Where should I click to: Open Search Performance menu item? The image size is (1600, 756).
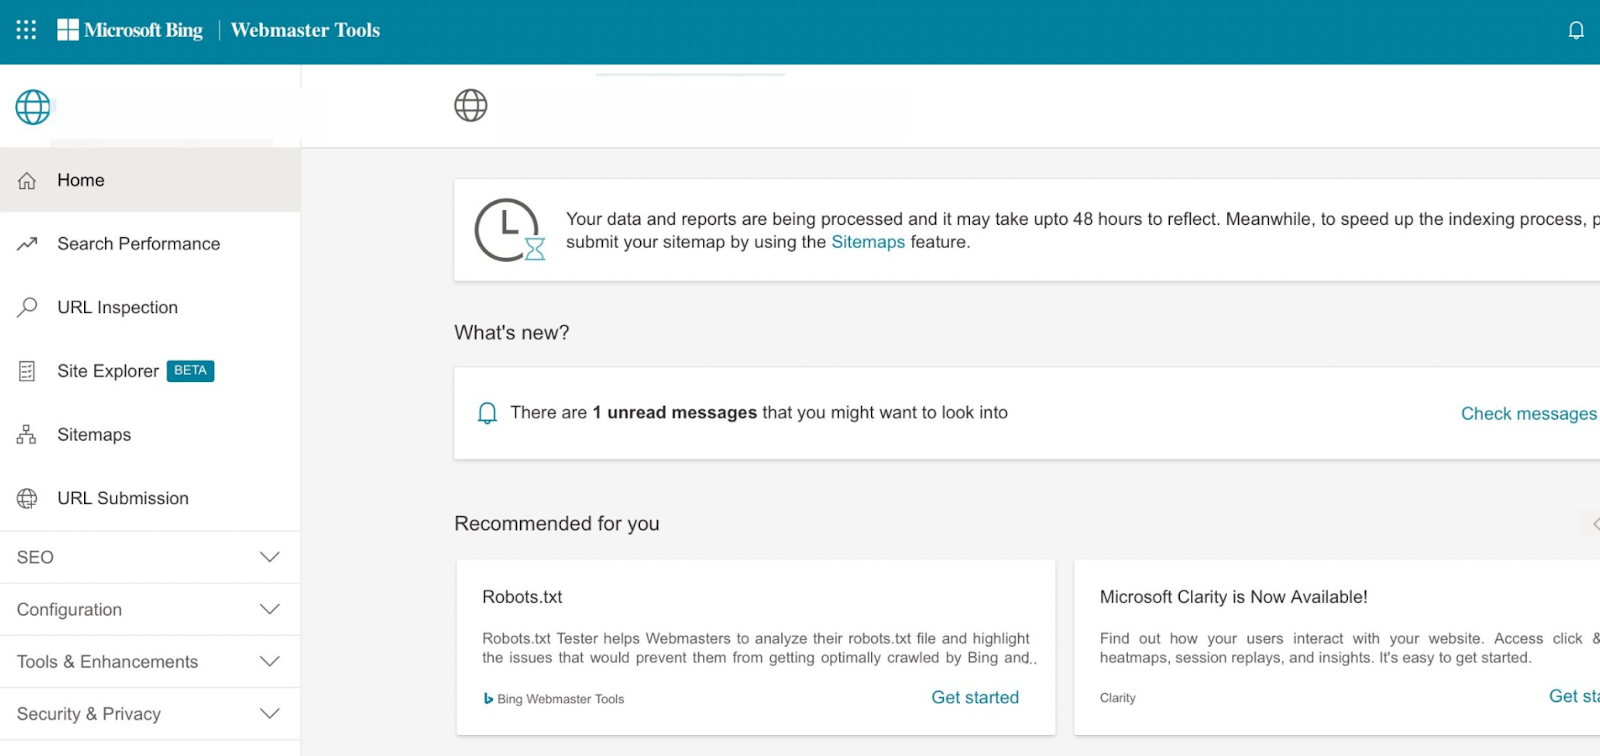pyautogui.click(x=138, y=244)
